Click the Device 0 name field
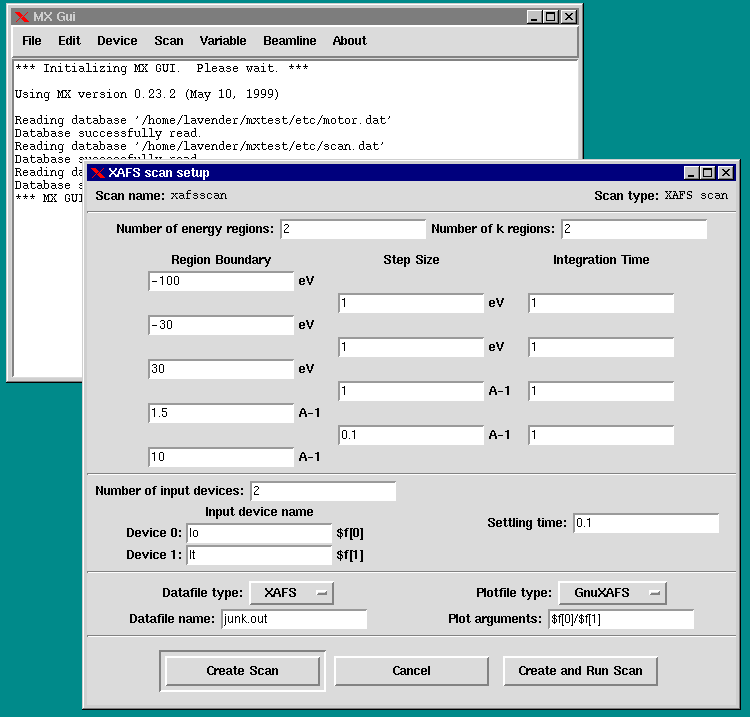750x717 pixels. 259,533
